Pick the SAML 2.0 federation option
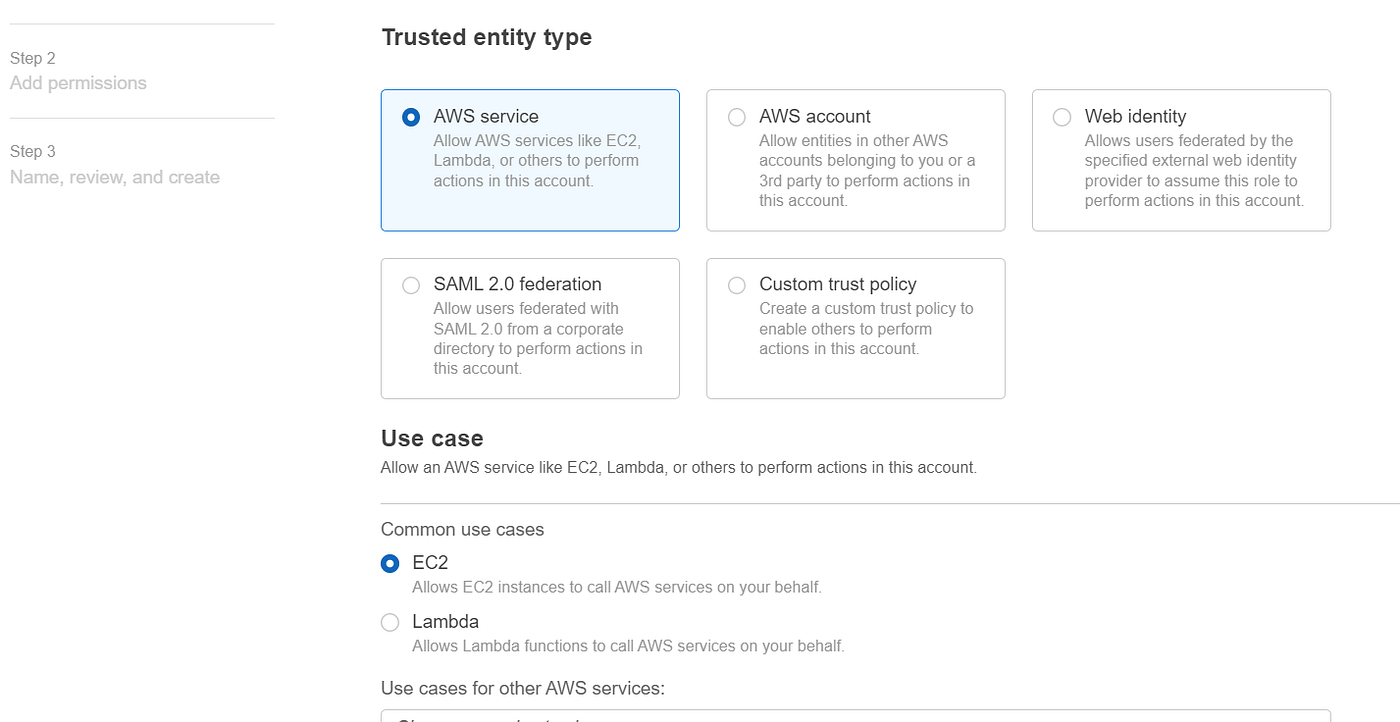1400x722 pixels. tap(410, 284)
